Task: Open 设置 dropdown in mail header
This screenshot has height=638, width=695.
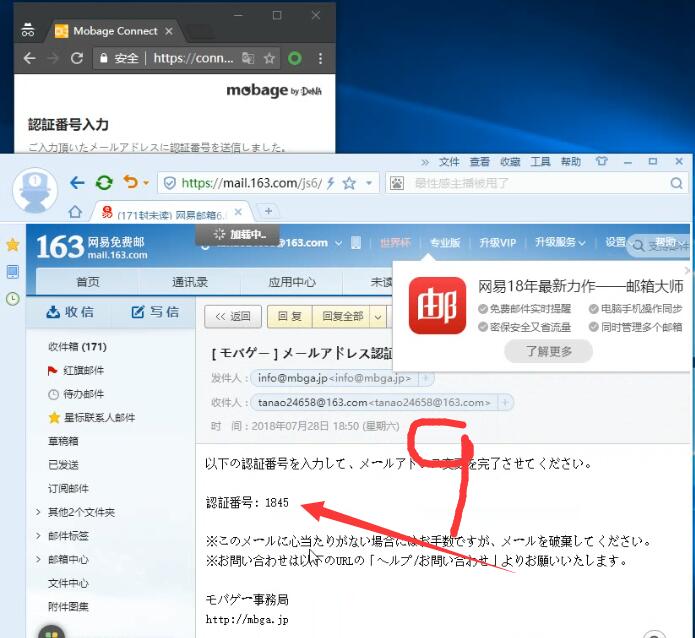Action: click(x=619, y=242)
